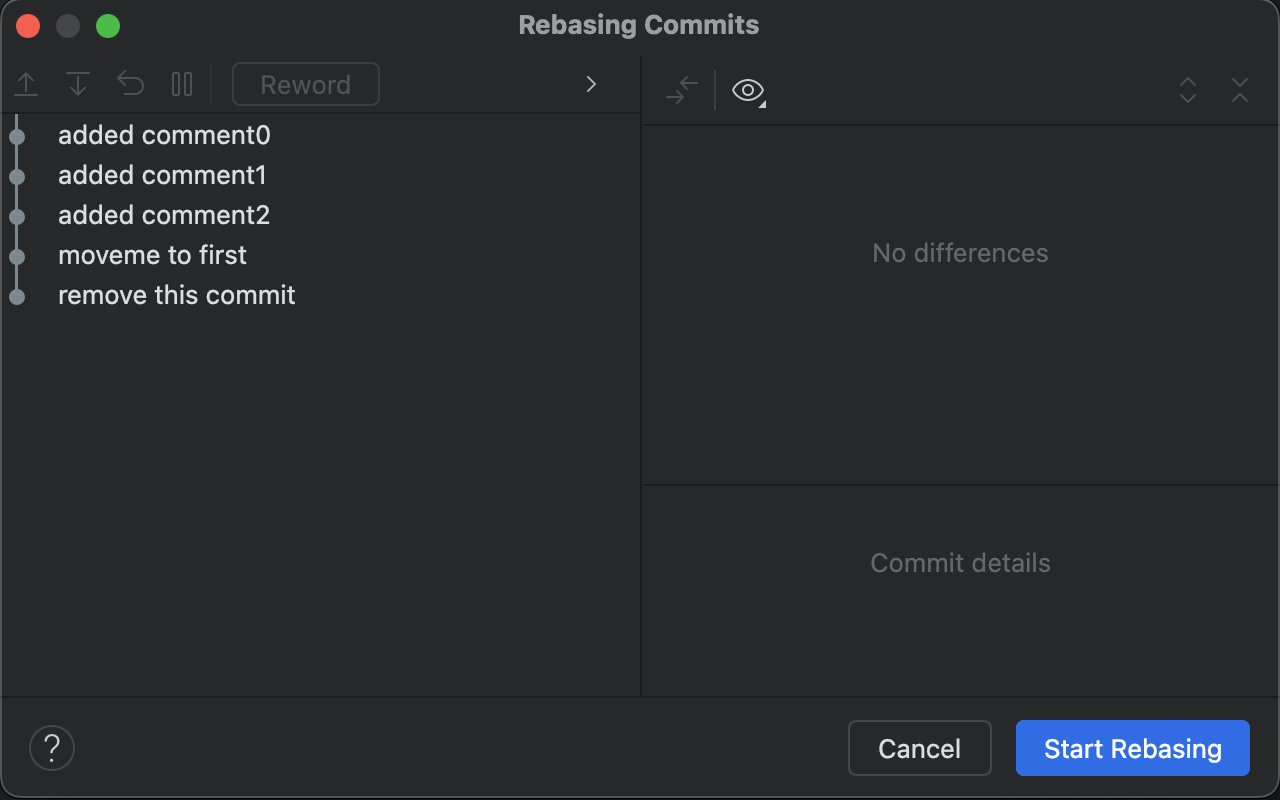Open the help question mark button
The height and width of the screenshot is (800, 1280).
tap(52, 748)
